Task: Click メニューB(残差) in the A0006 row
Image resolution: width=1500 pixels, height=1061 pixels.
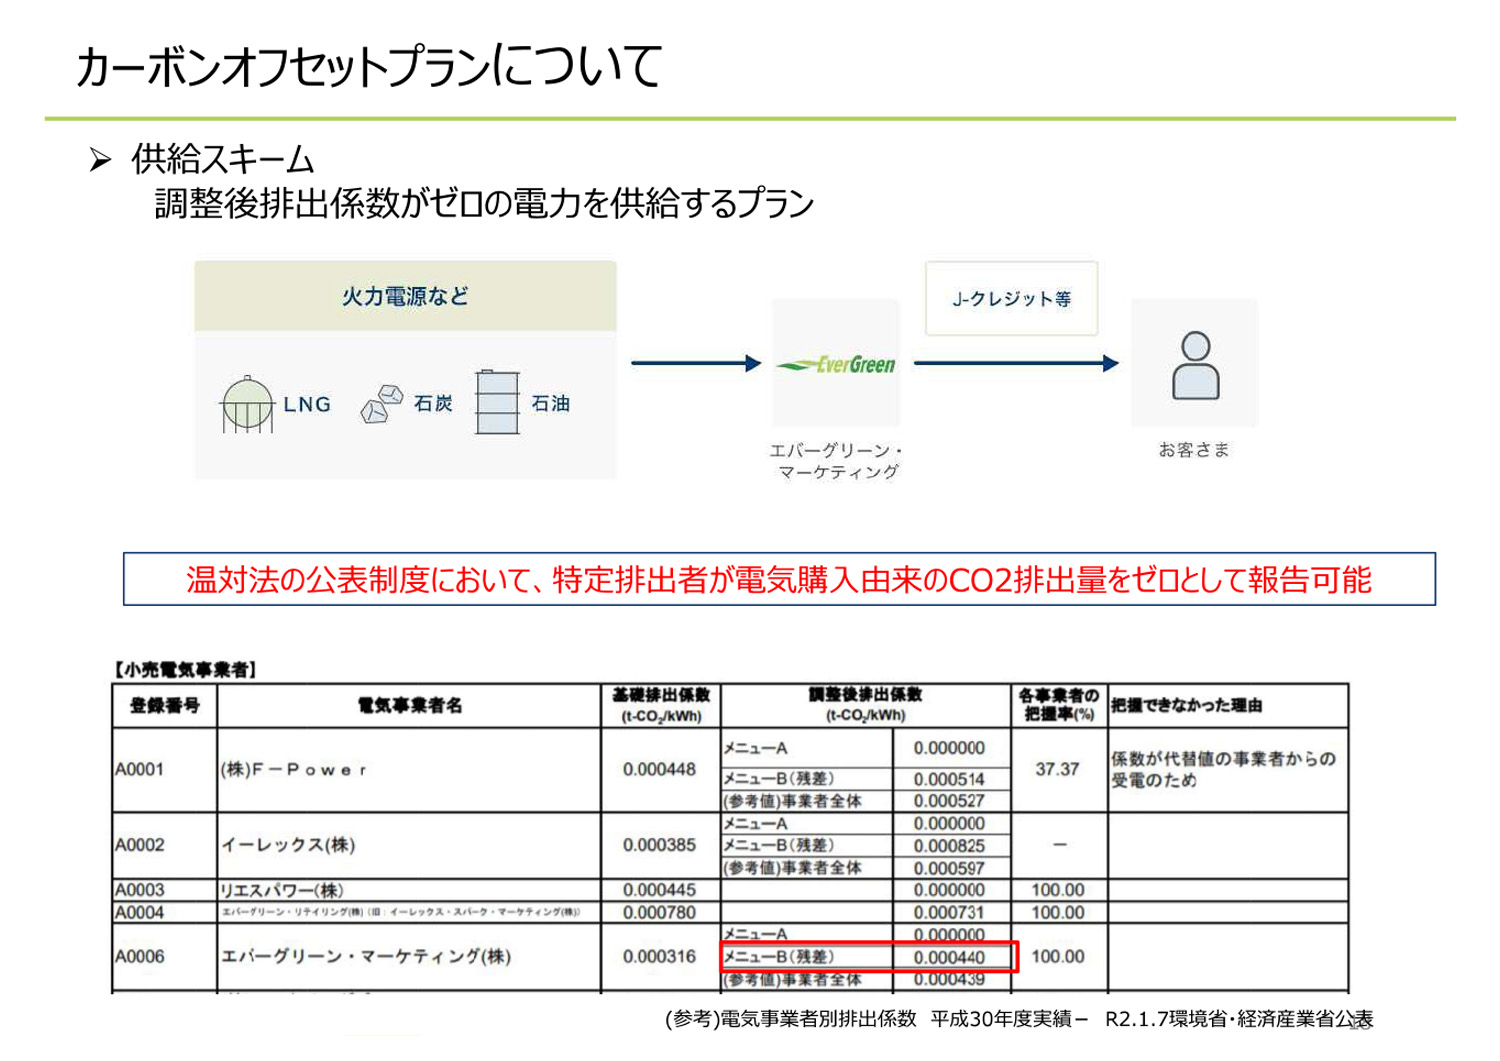Action: [x=779, y=957]
